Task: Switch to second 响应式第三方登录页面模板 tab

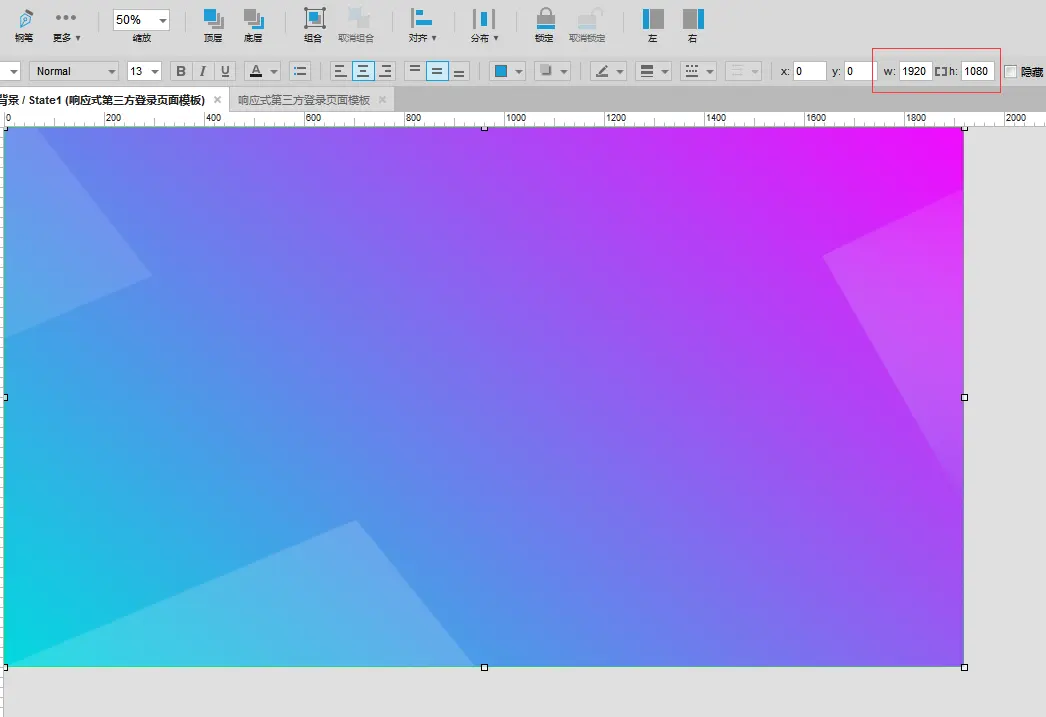Action: [x=303, y=100]
